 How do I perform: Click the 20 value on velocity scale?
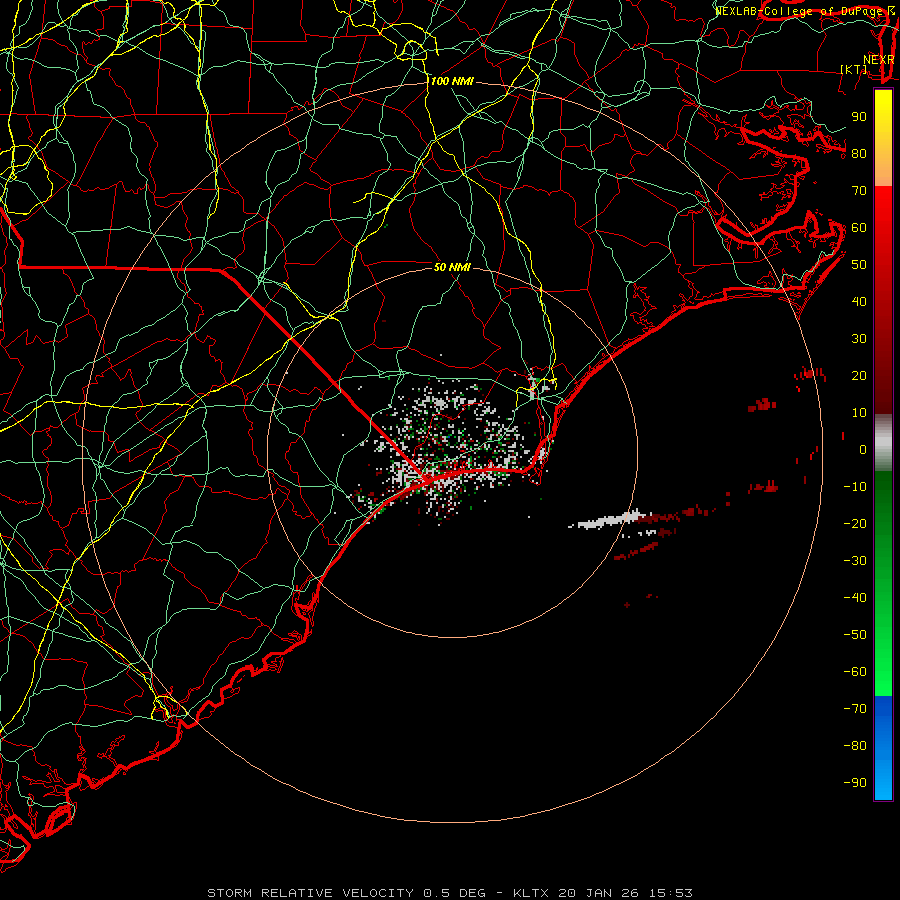coord(859,375)
